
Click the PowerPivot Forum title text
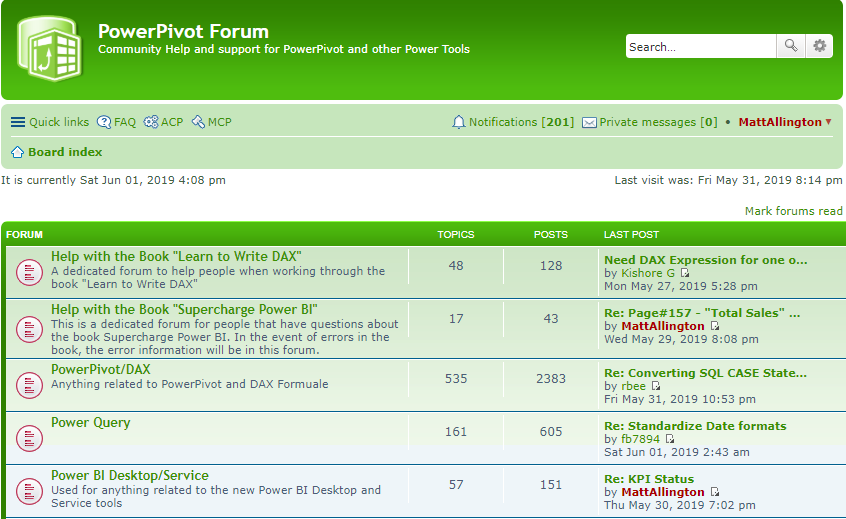coord(183,31)
